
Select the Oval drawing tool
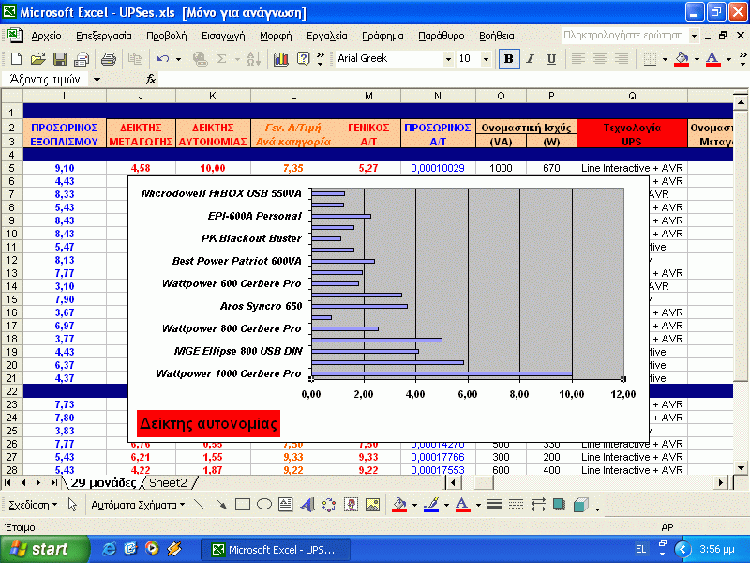click(x=264, y=505)
